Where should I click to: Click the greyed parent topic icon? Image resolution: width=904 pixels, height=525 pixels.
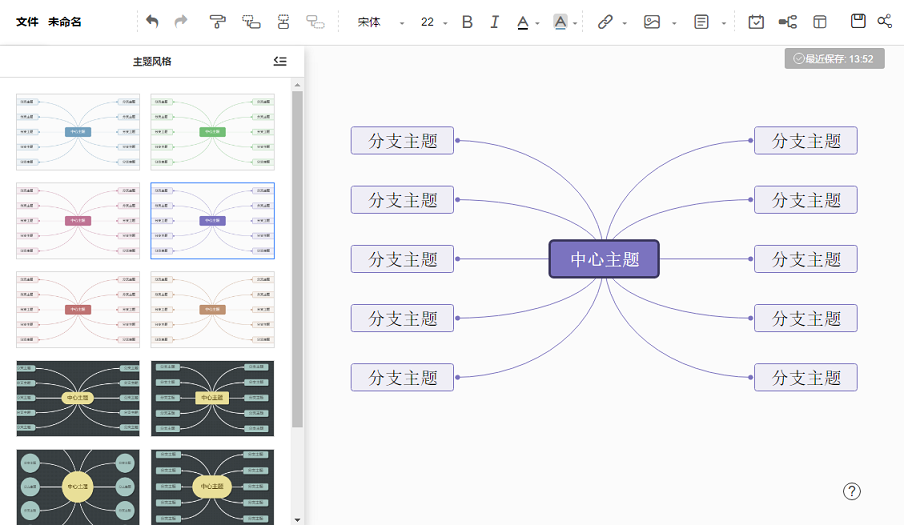pyautogui.click(x=315, y=22)
